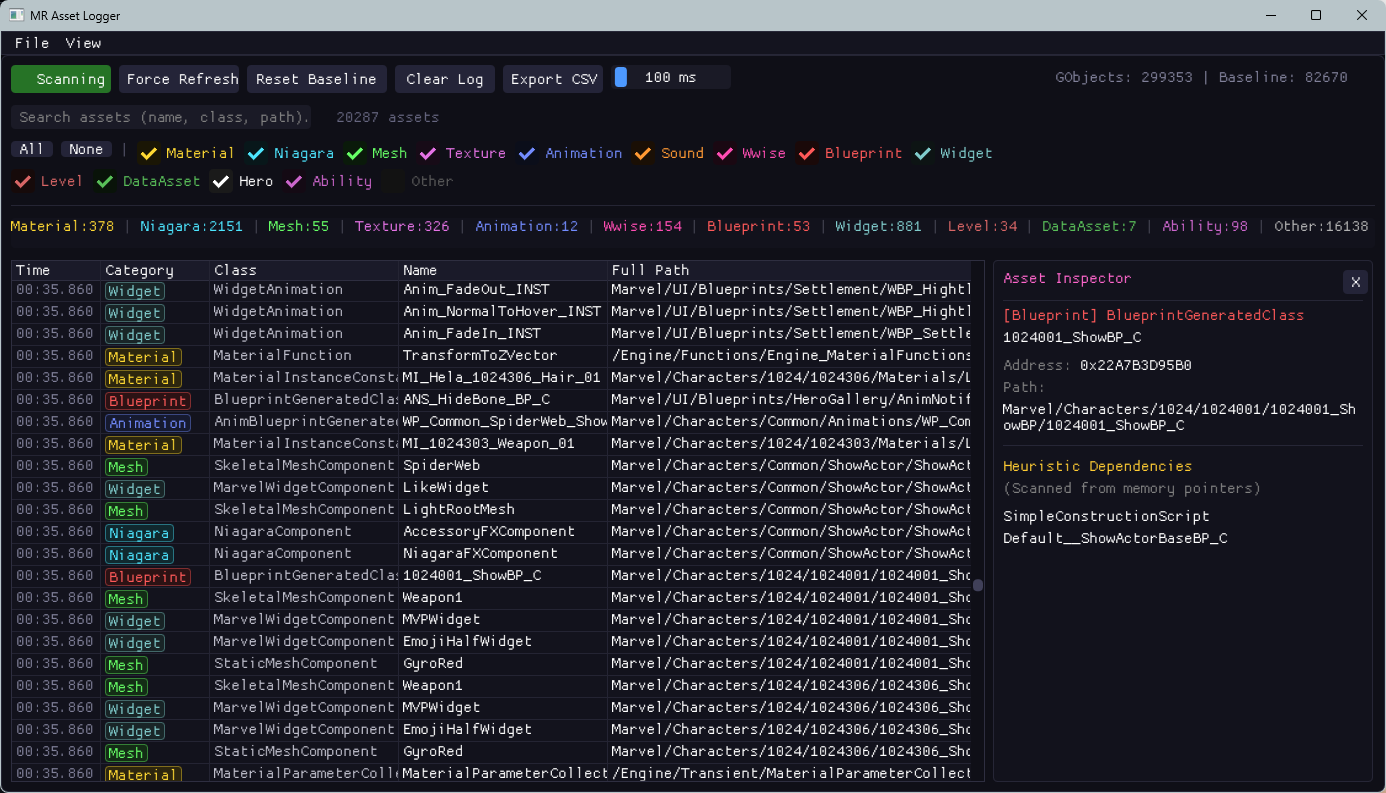Toggle the DataAsset filter checkbox
This screenshot has width=1386, height=793.
(x=106, y=181)
